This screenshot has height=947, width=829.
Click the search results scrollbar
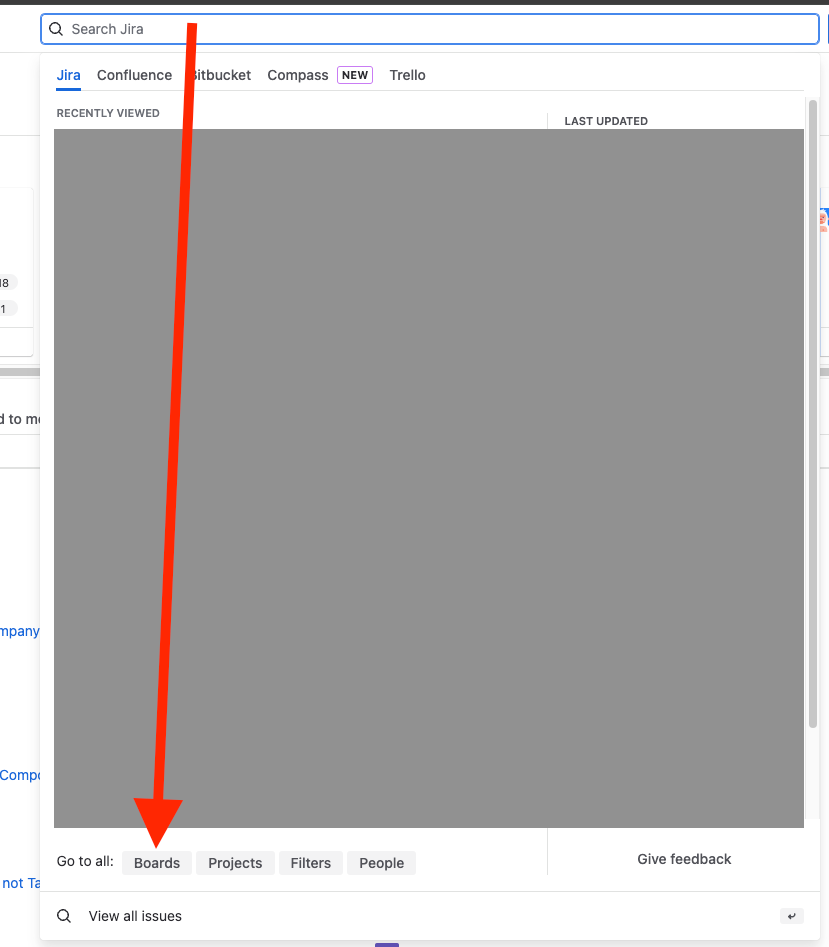813,414
